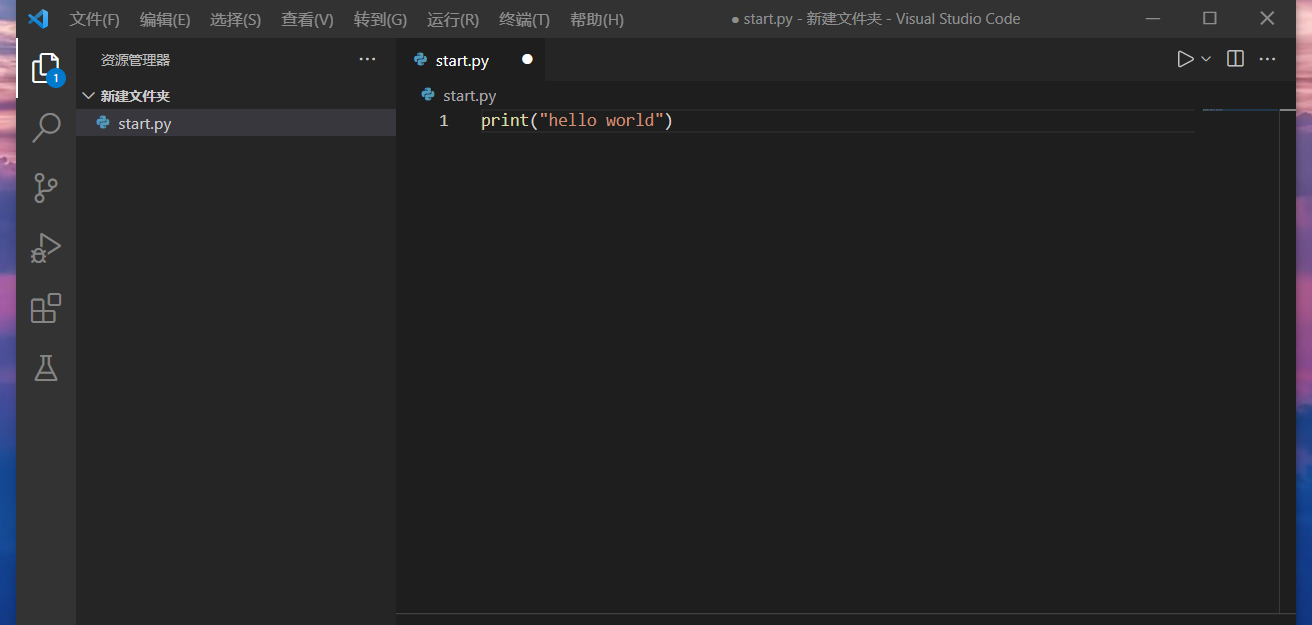
Task: Select the start.py editor tab
Action: click(x=462, y=60)
